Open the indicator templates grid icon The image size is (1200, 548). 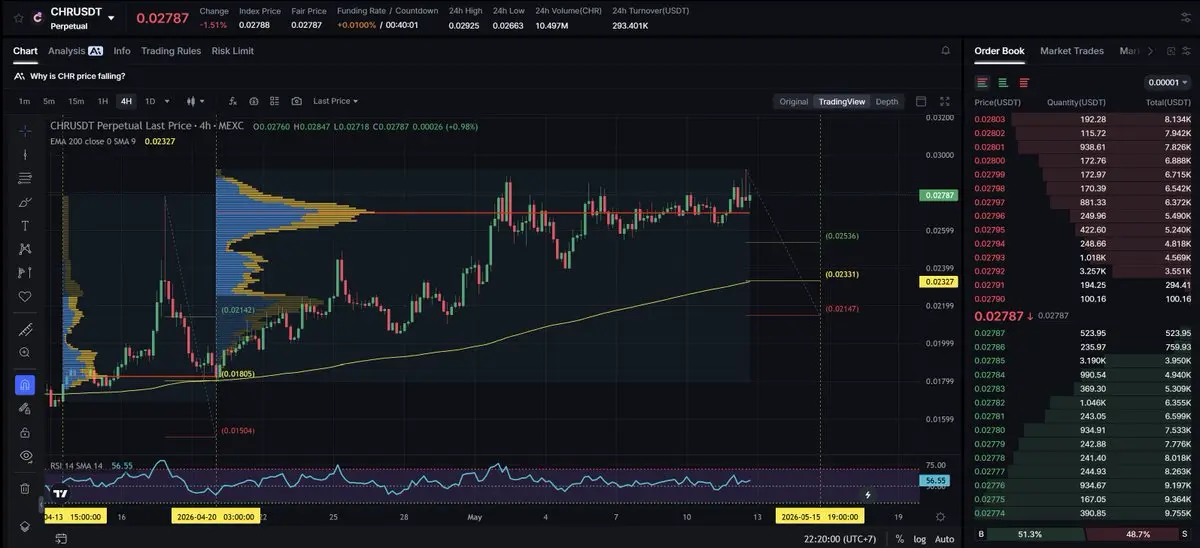(x=275, y=101)
